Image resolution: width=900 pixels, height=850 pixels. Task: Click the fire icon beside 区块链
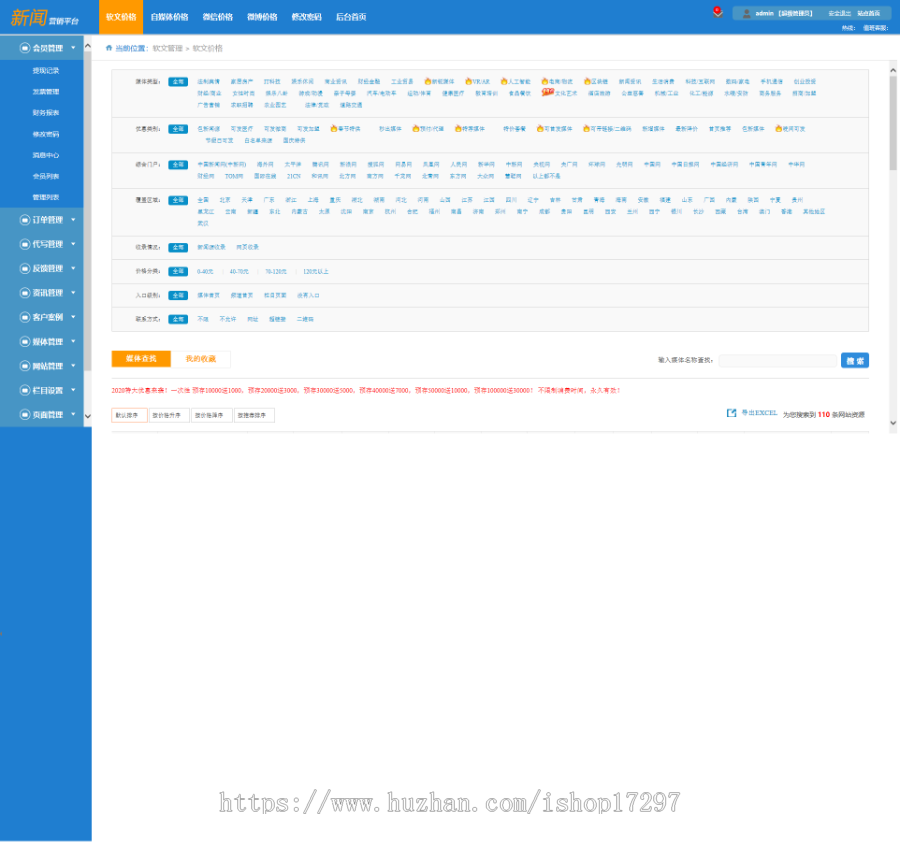(x=587, y=81)
